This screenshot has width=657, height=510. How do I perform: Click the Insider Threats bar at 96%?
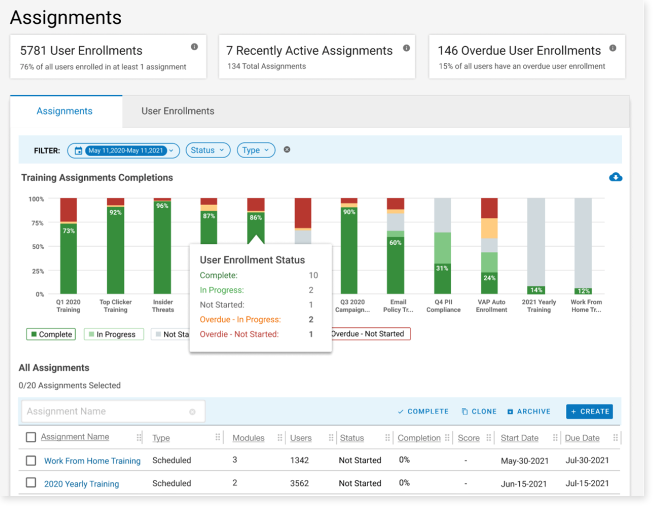click(162, 248)
